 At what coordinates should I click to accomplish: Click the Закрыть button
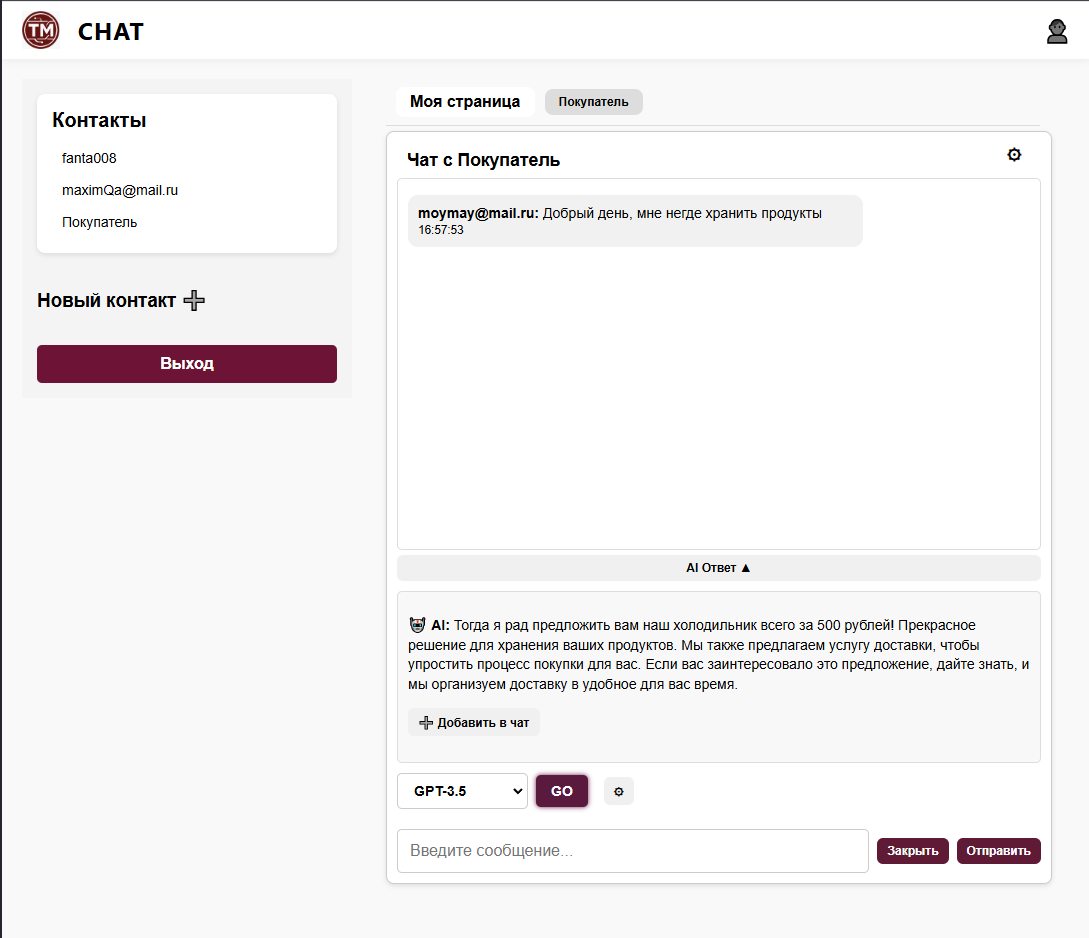(x=912, y=851)
